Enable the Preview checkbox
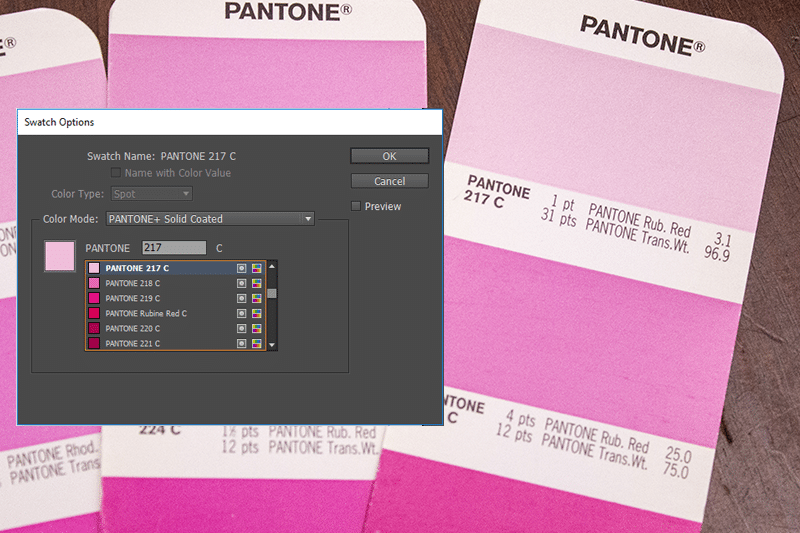 [356, 206]
